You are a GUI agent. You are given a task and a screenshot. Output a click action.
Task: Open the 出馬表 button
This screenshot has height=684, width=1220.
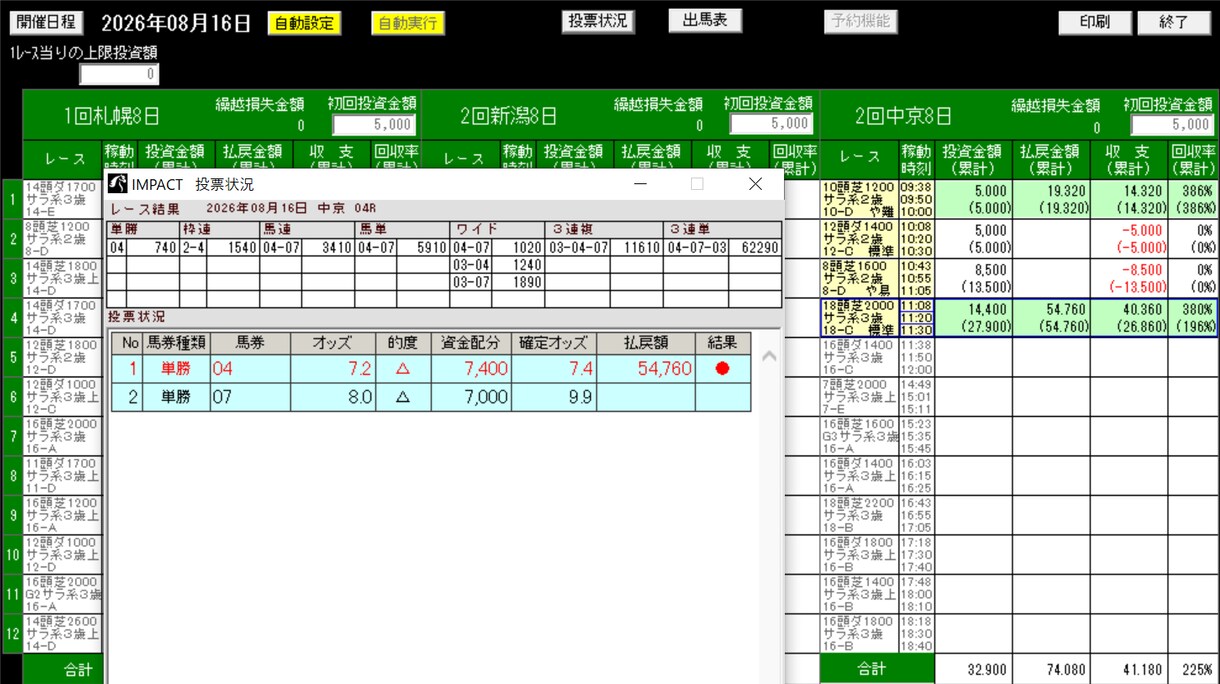[705, 21]
